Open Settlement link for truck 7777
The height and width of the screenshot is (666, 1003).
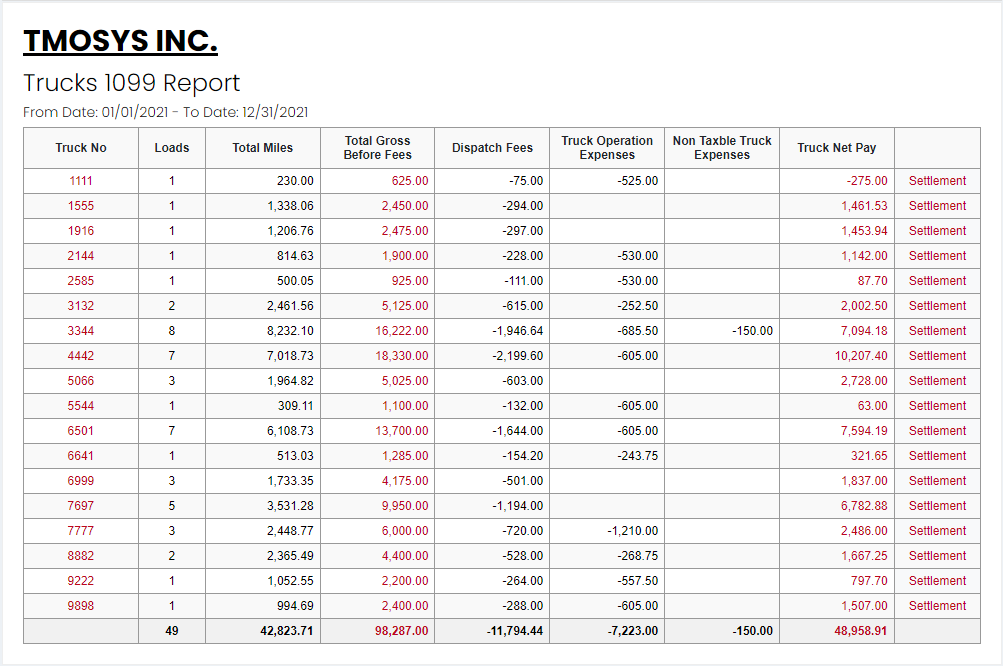click(937, 530)
